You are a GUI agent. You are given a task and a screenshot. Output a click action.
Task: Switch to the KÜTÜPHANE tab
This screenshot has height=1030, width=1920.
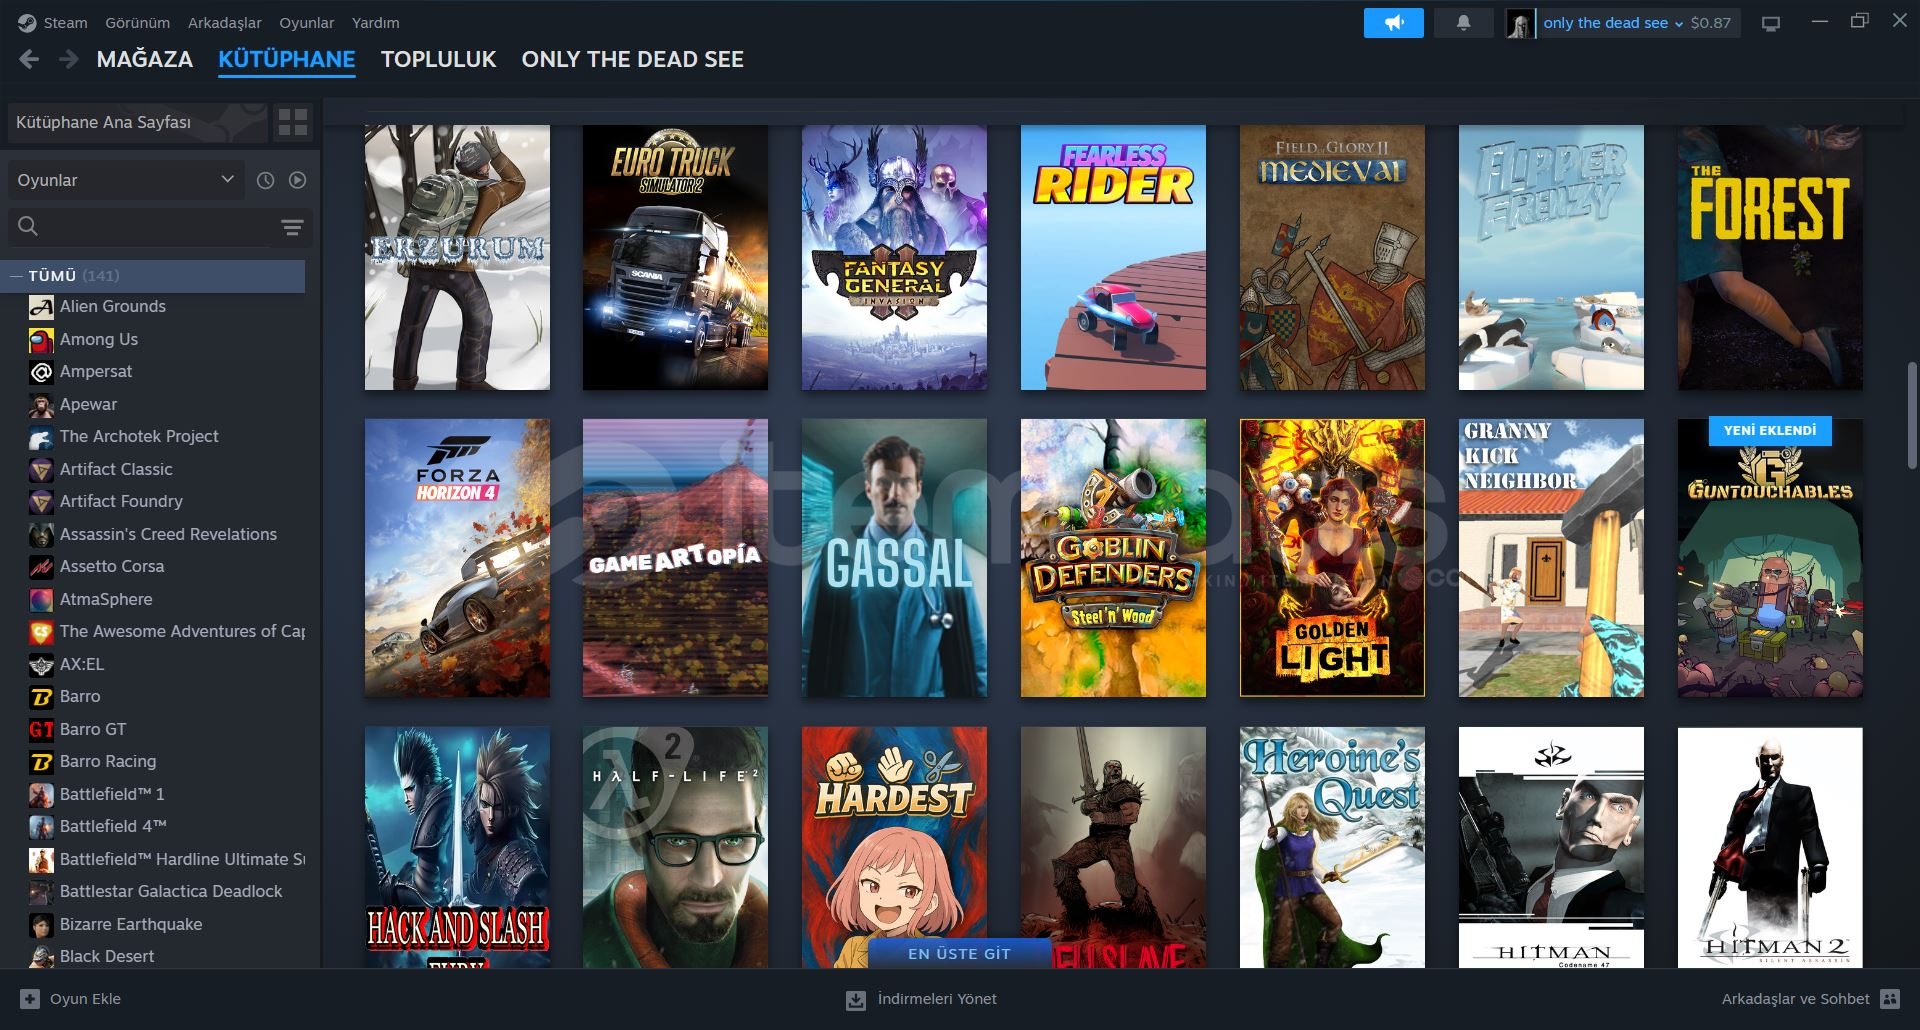[x=287, y=60]
